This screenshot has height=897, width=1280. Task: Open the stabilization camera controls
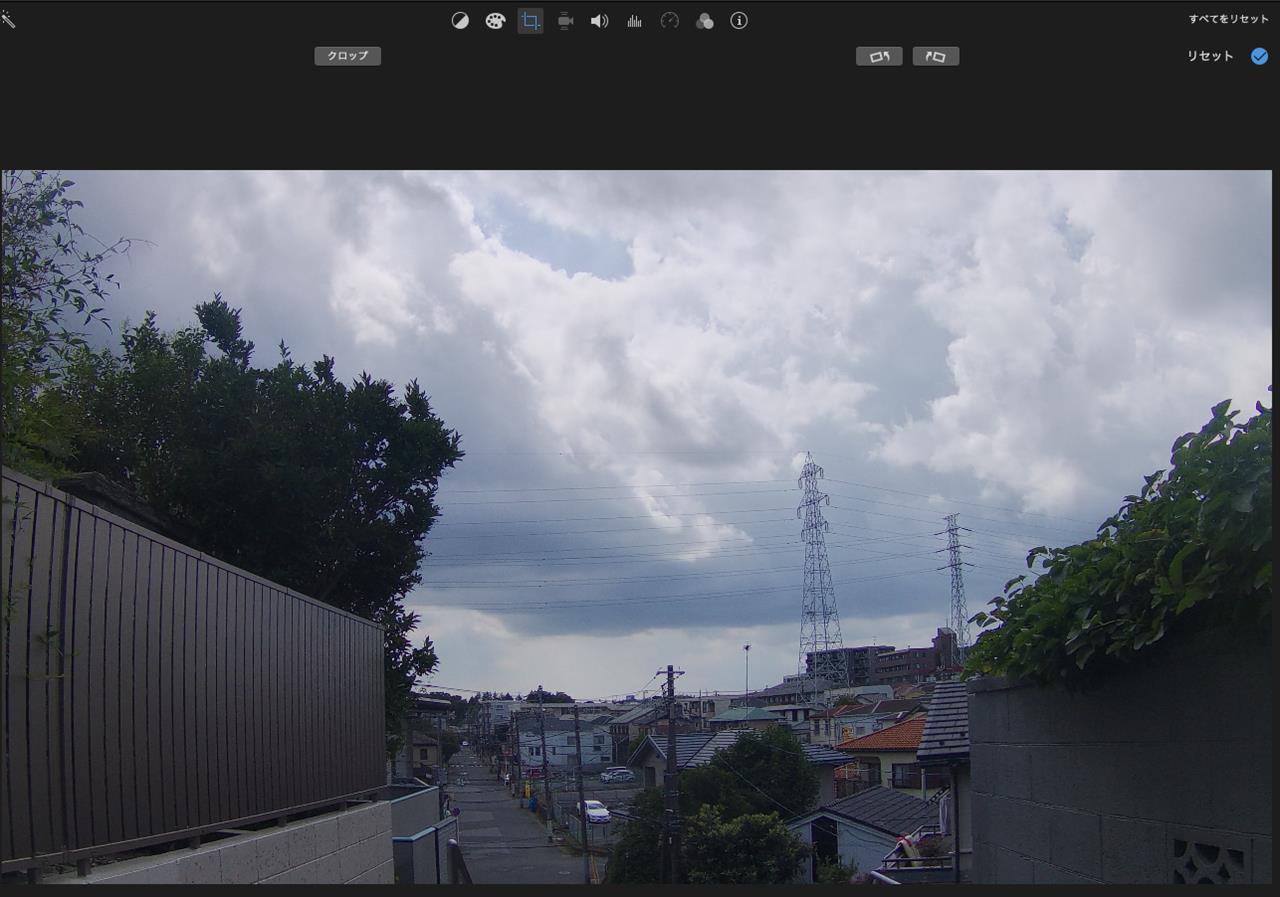pos(565,21)
